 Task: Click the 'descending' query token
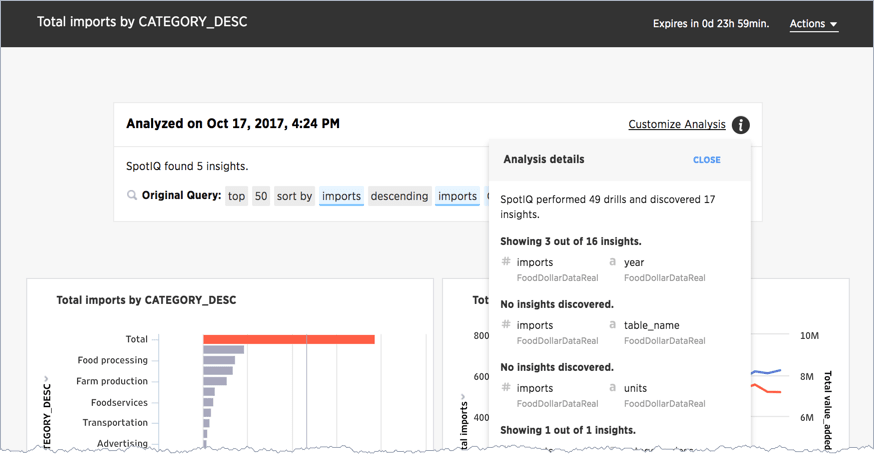point(399,196)
